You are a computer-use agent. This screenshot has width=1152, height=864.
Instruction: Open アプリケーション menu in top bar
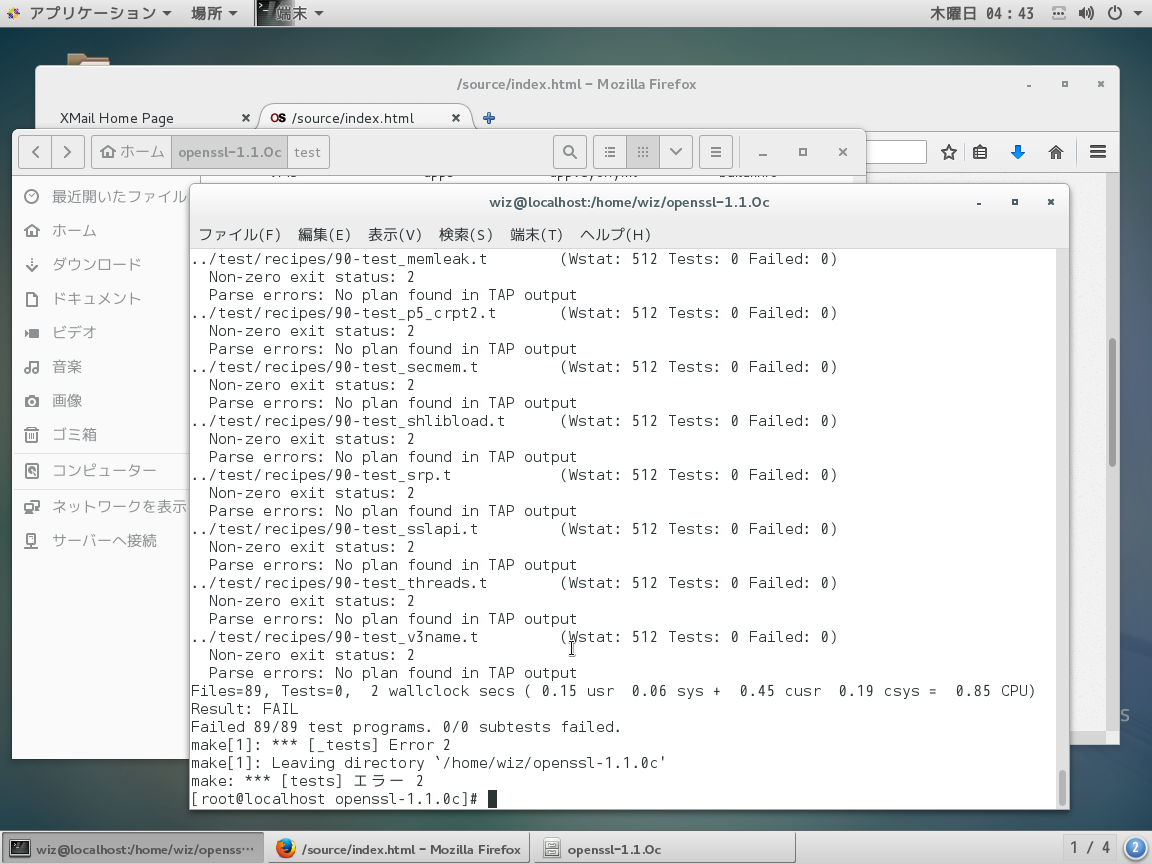(90, 13)
